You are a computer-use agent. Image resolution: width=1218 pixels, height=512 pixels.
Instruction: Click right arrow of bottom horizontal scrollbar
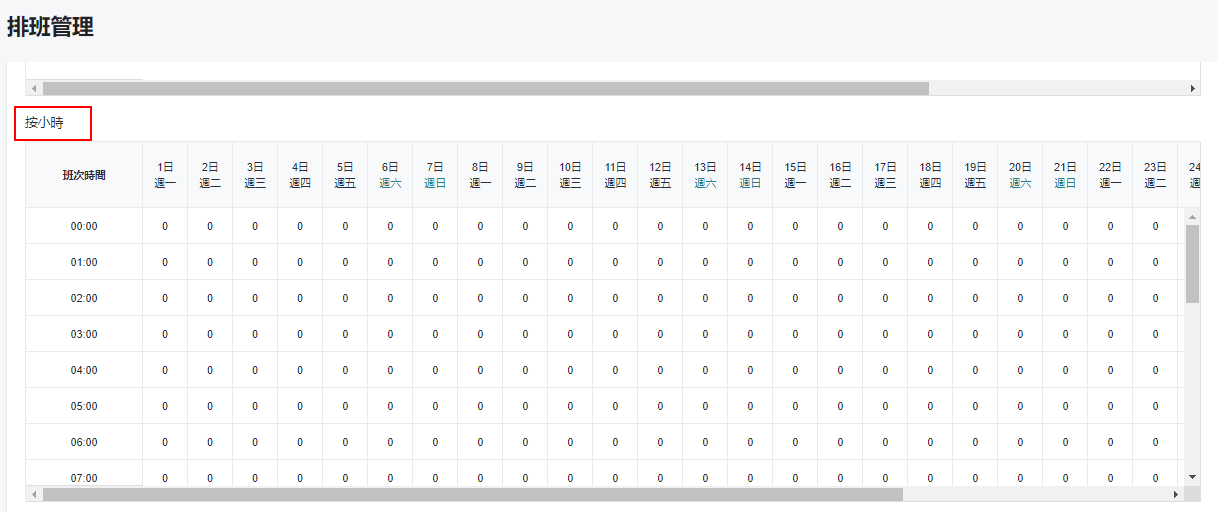[1176, 495]
